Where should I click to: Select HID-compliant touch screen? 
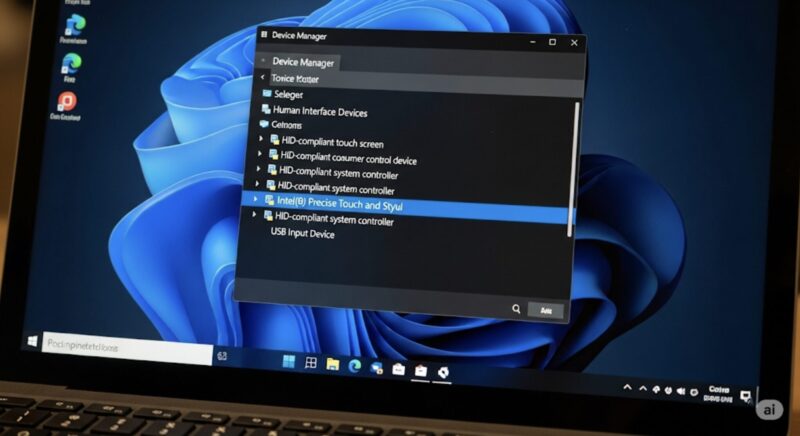point(332,143)
